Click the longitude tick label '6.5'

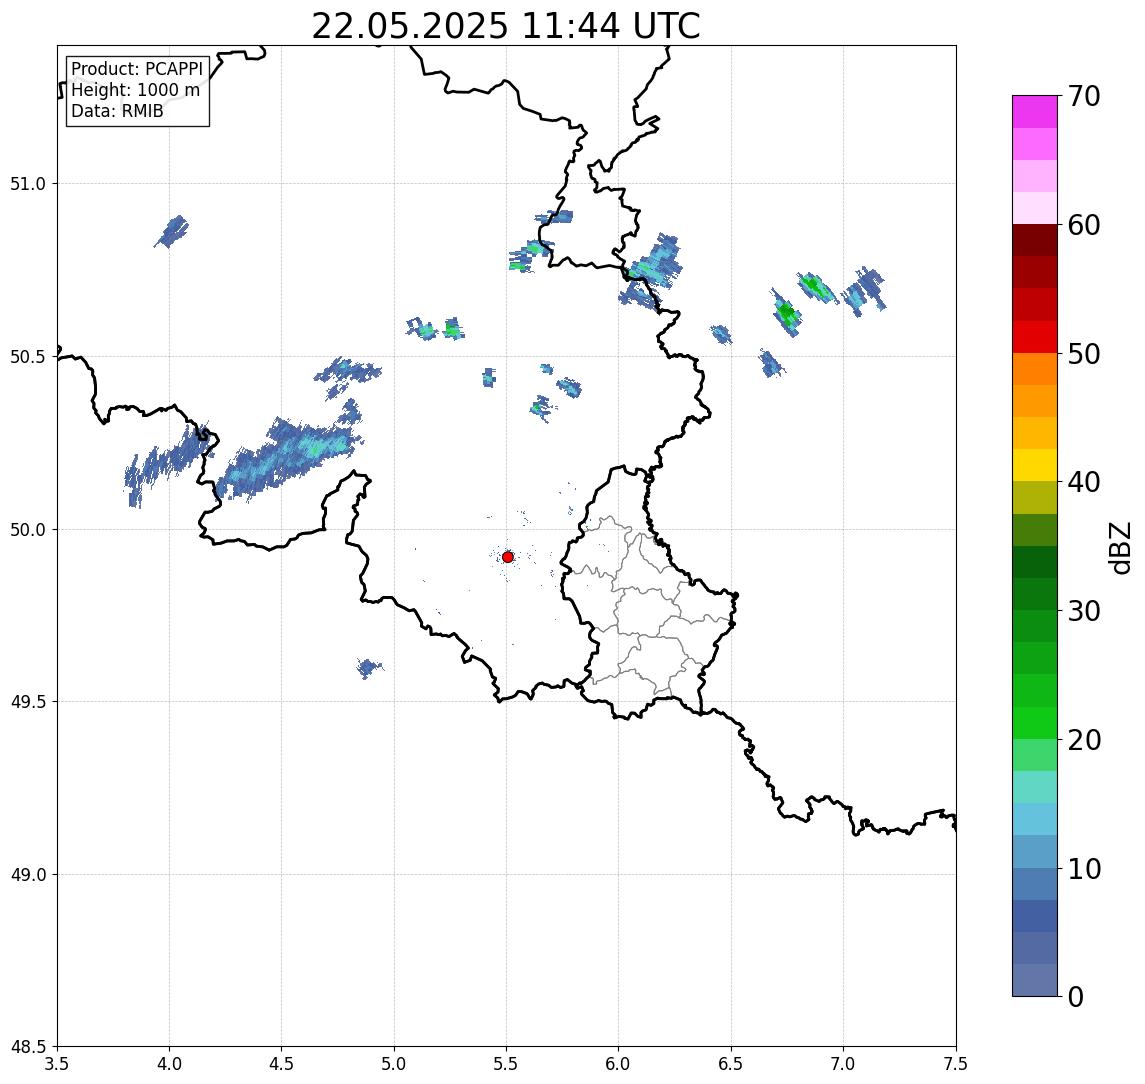[731, 1064]
